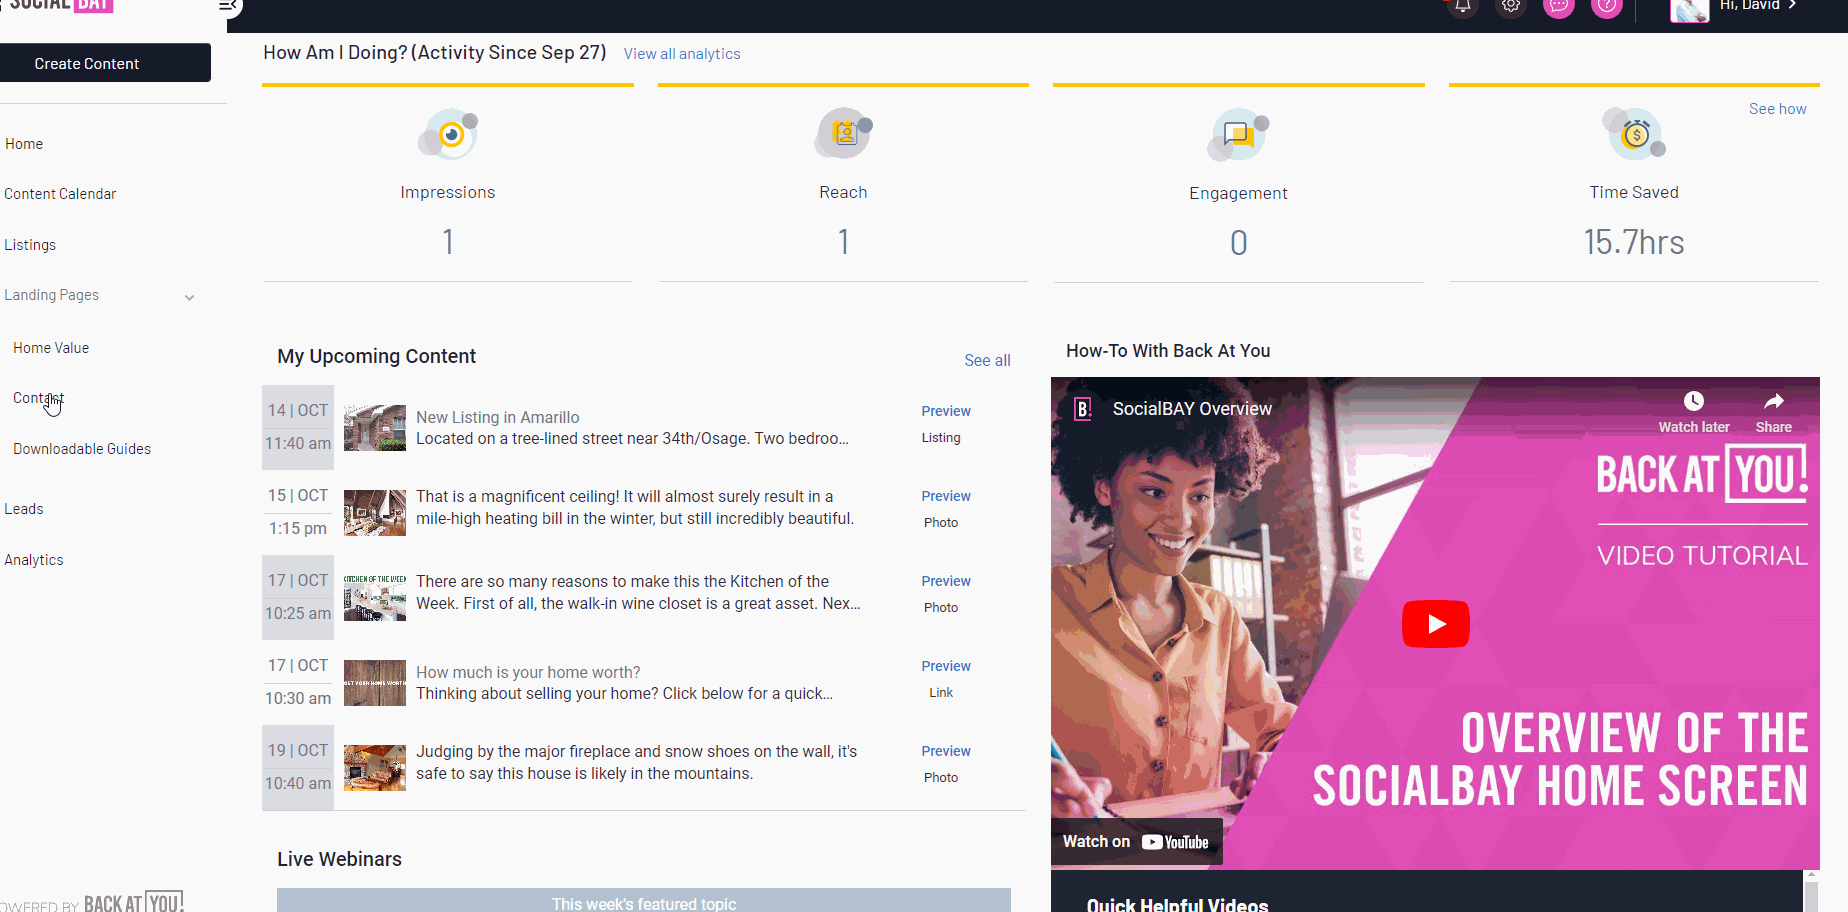Click the New Listing in Amarillo title
1848x912 pixels.
coord(498,417)
